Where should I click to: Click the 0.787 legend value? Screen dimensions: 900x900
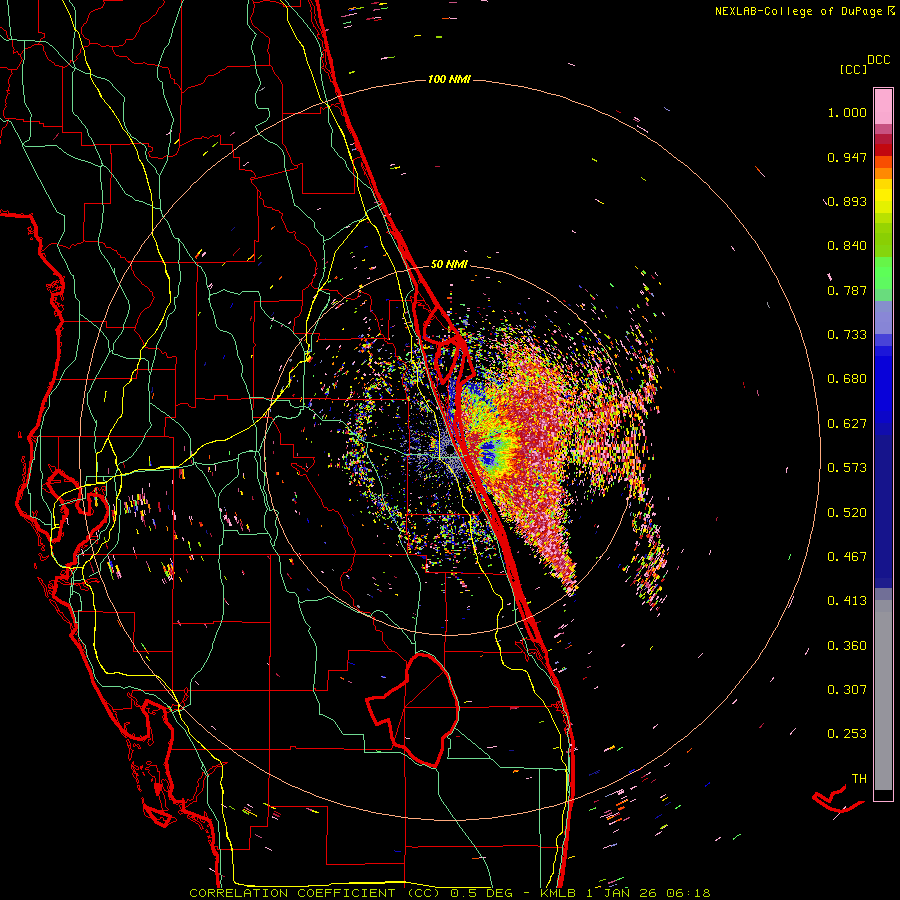coord(847,290)
